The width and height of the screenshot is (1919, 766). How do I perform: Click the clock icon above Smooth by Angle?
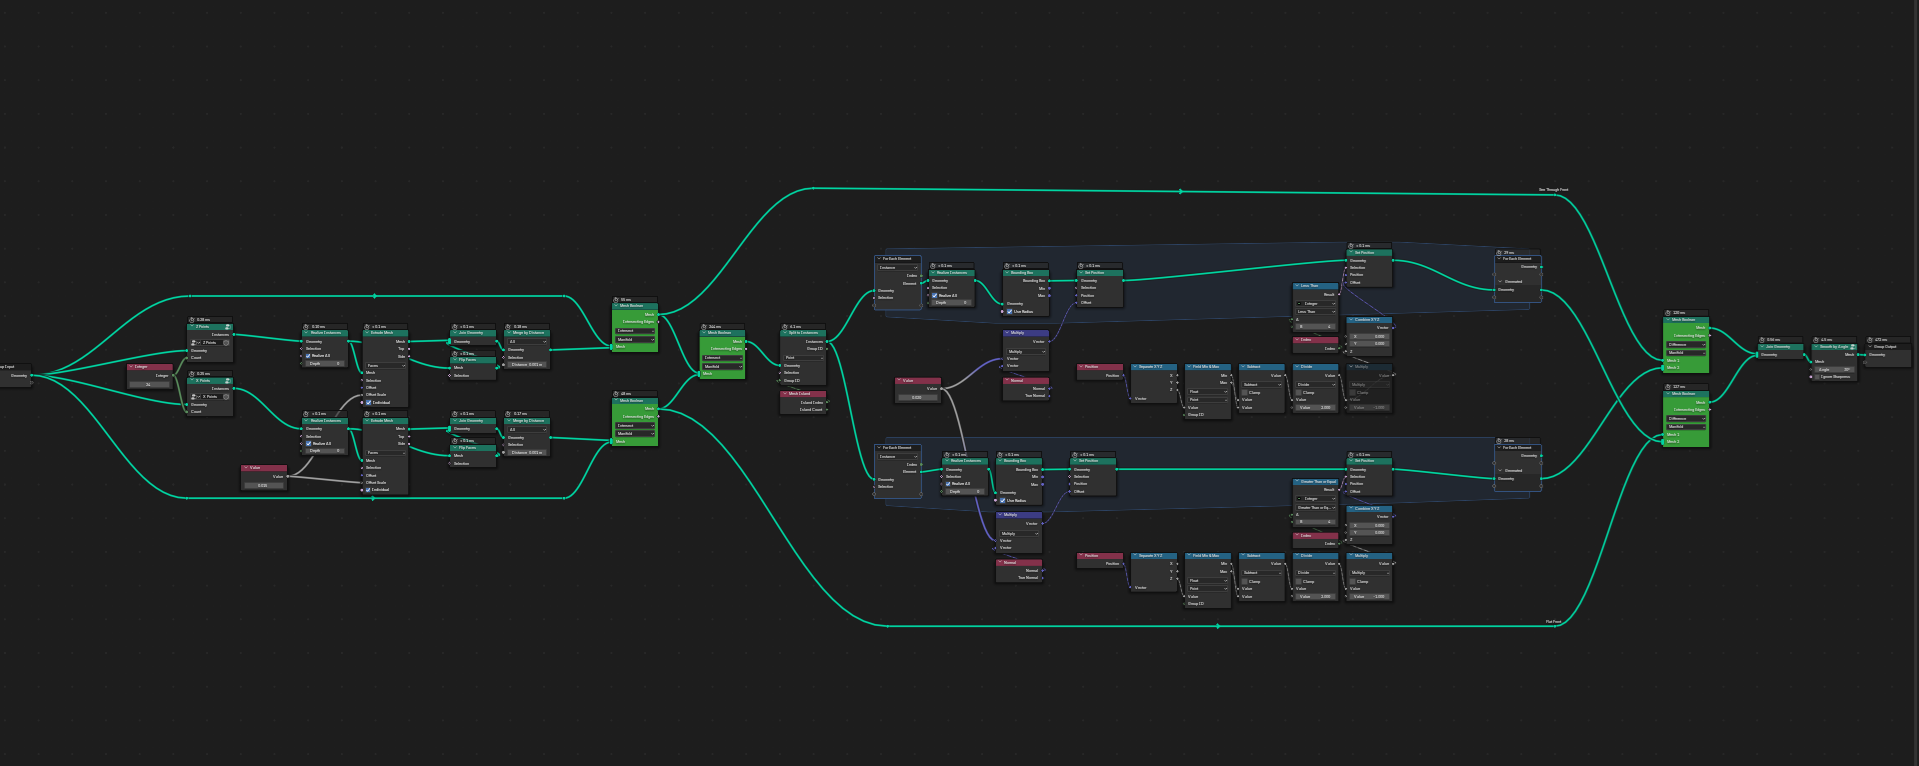click(x=1817, y=339)
